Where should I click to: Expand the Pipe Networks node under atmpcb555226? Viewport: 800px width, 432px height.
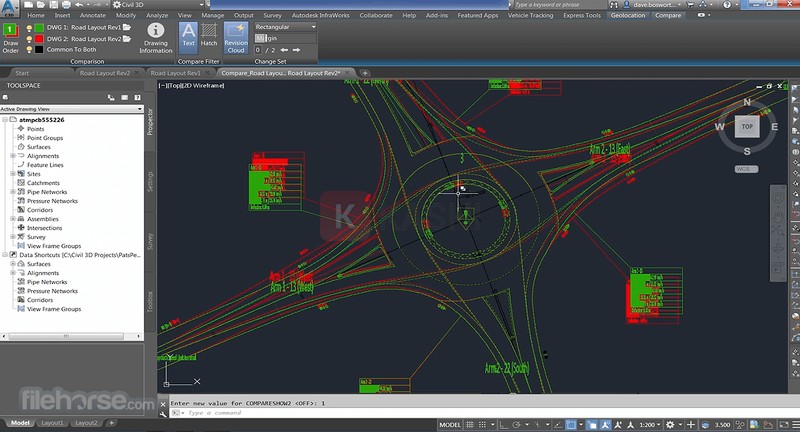pyautogui.click(x=13, y=192)
